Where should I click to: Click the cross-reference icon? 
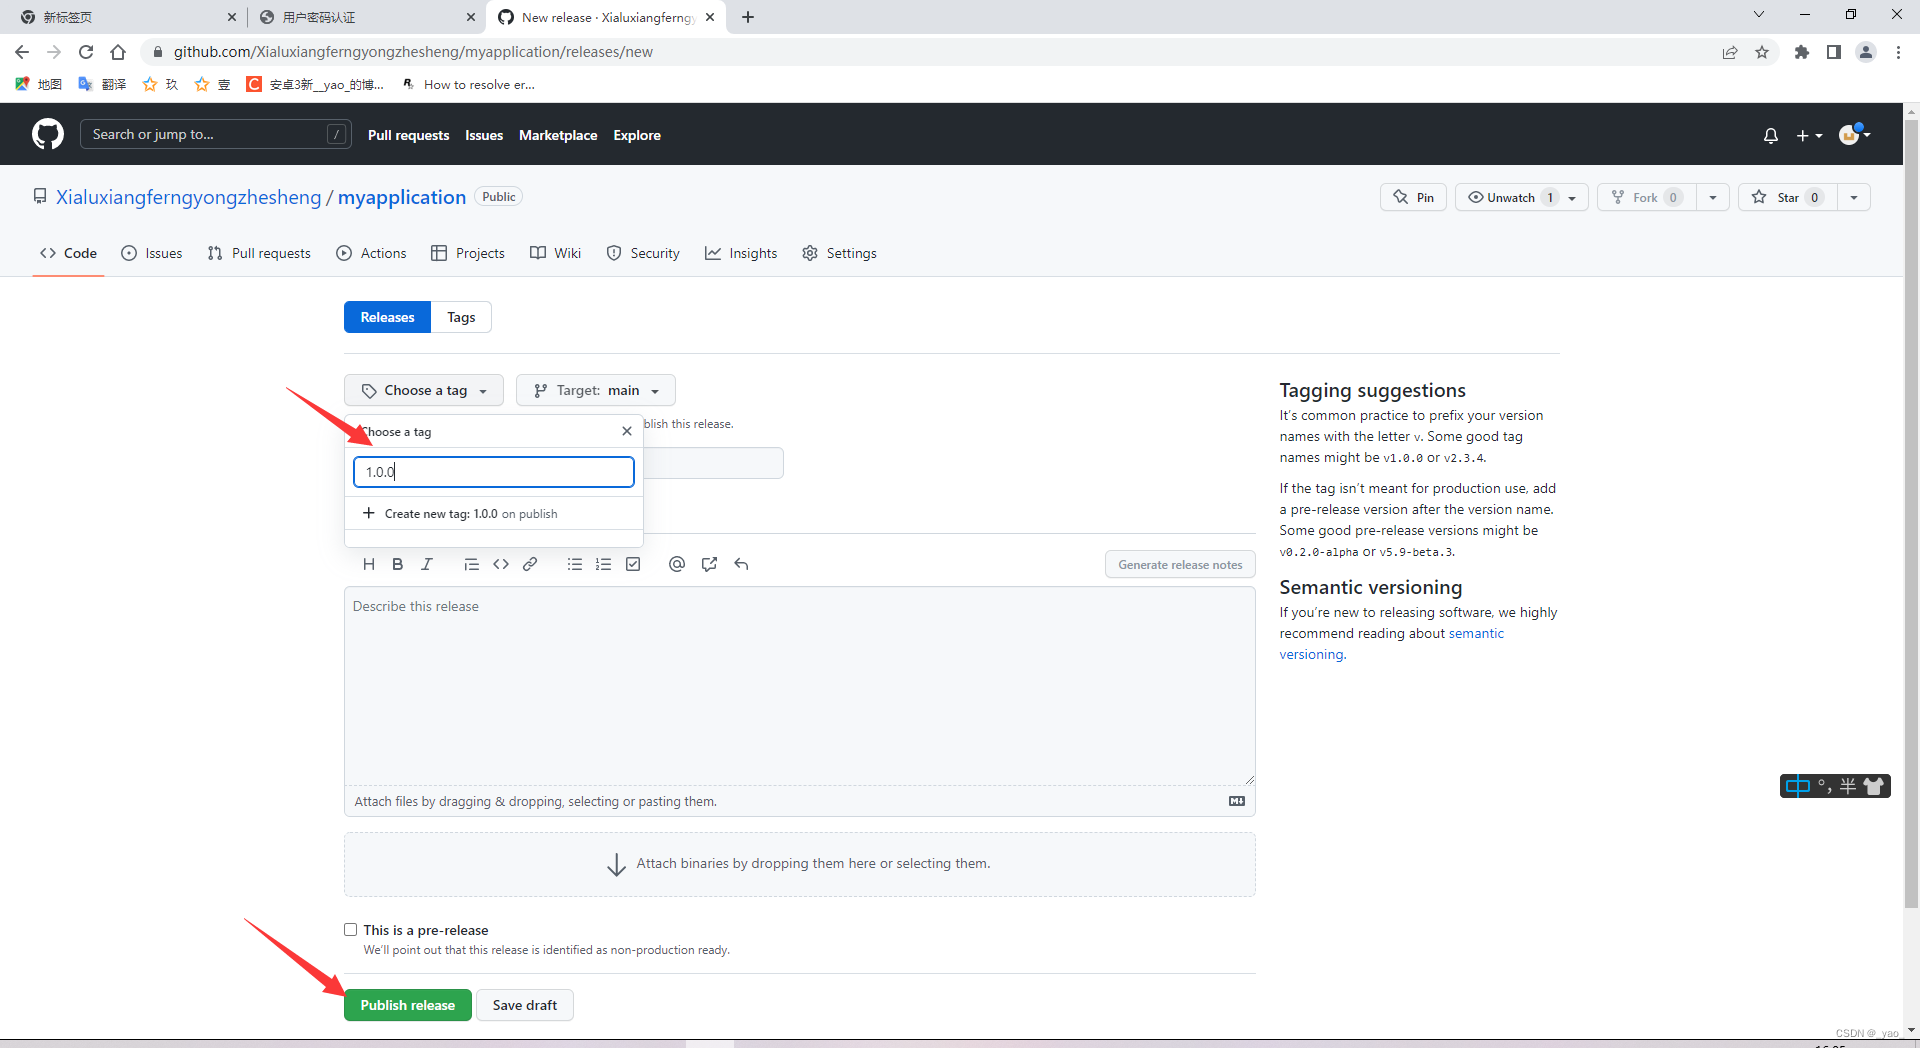709,564
